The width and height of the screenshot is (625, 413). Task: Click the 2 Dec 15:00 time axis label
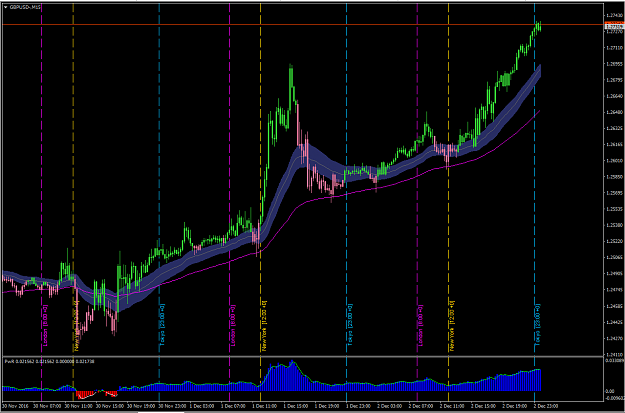tap(483, 406)
